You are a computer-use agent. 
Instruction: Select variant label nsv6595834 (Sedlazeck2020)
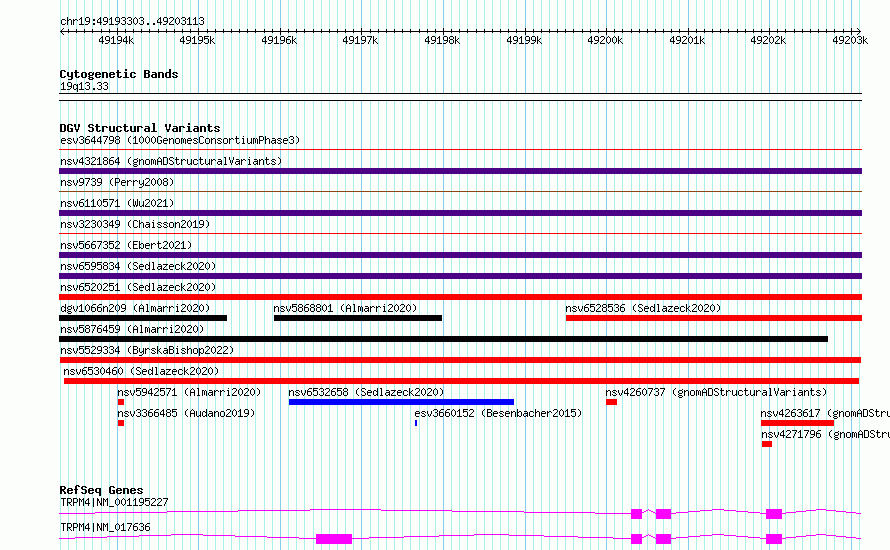tap(138, 266)
